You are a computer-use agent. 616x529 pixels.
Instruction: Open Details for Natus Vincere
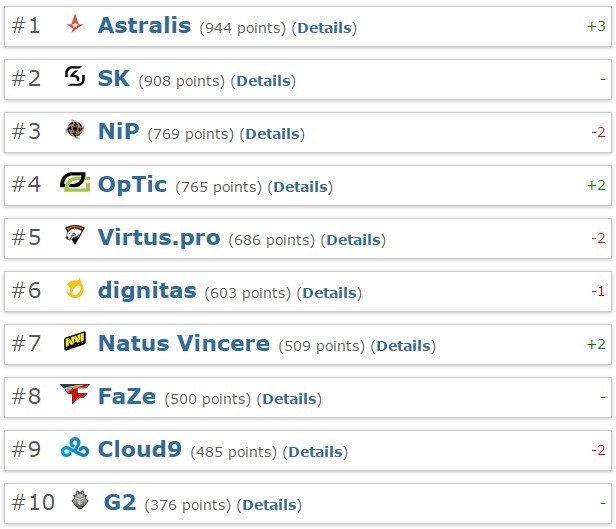pos(403,346)
